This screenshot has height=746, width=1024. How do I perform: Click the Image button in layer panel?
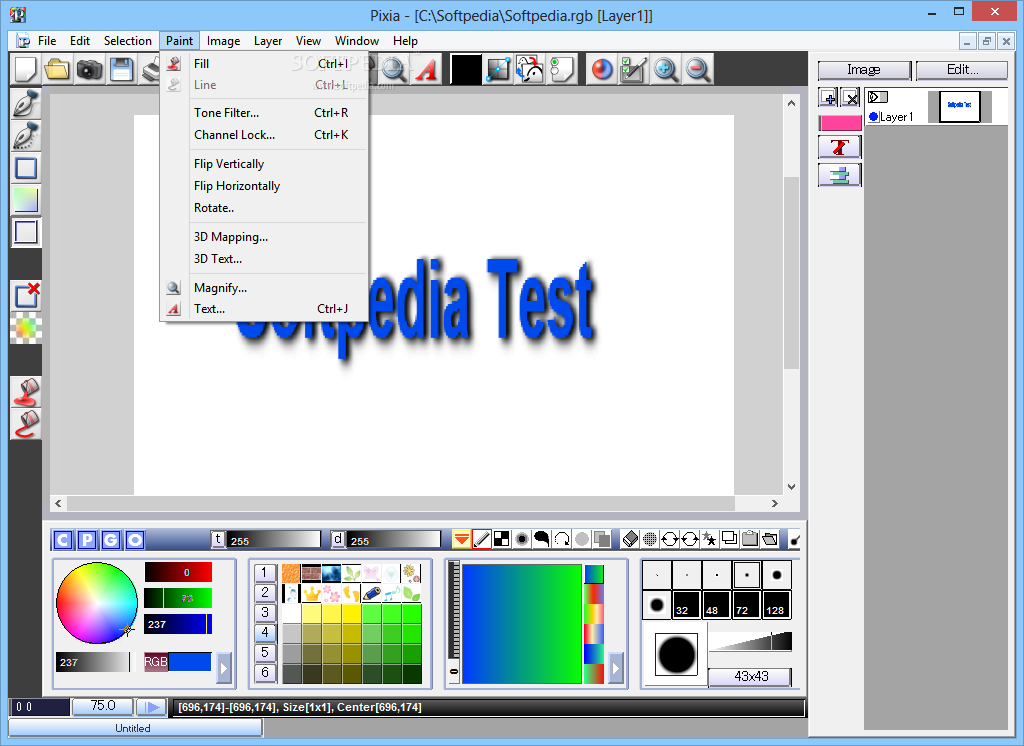(864, 70)
